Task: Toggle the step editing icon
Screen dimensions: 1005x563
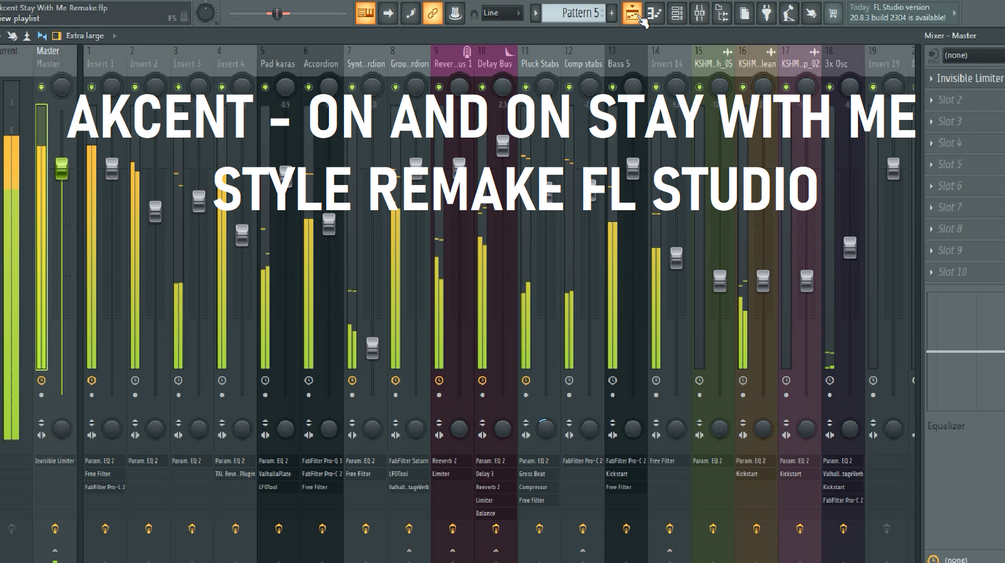Action: click(x=410, y=13)
